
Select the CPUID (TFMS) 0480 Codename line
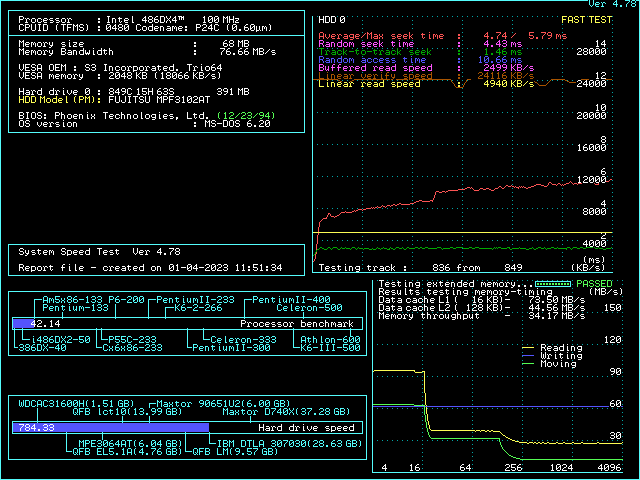[145, 28]
